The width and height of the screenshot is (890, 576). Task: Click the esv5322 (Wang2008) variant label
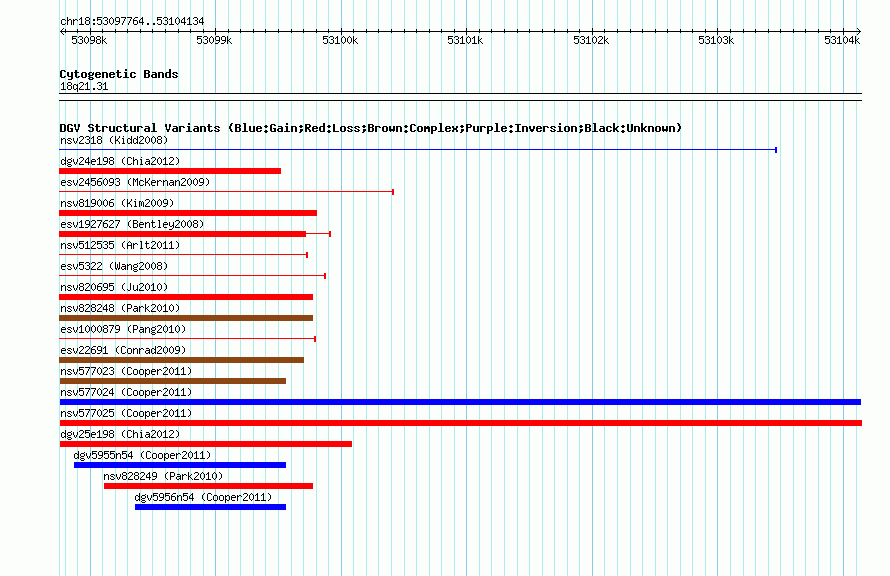[114, 266]
